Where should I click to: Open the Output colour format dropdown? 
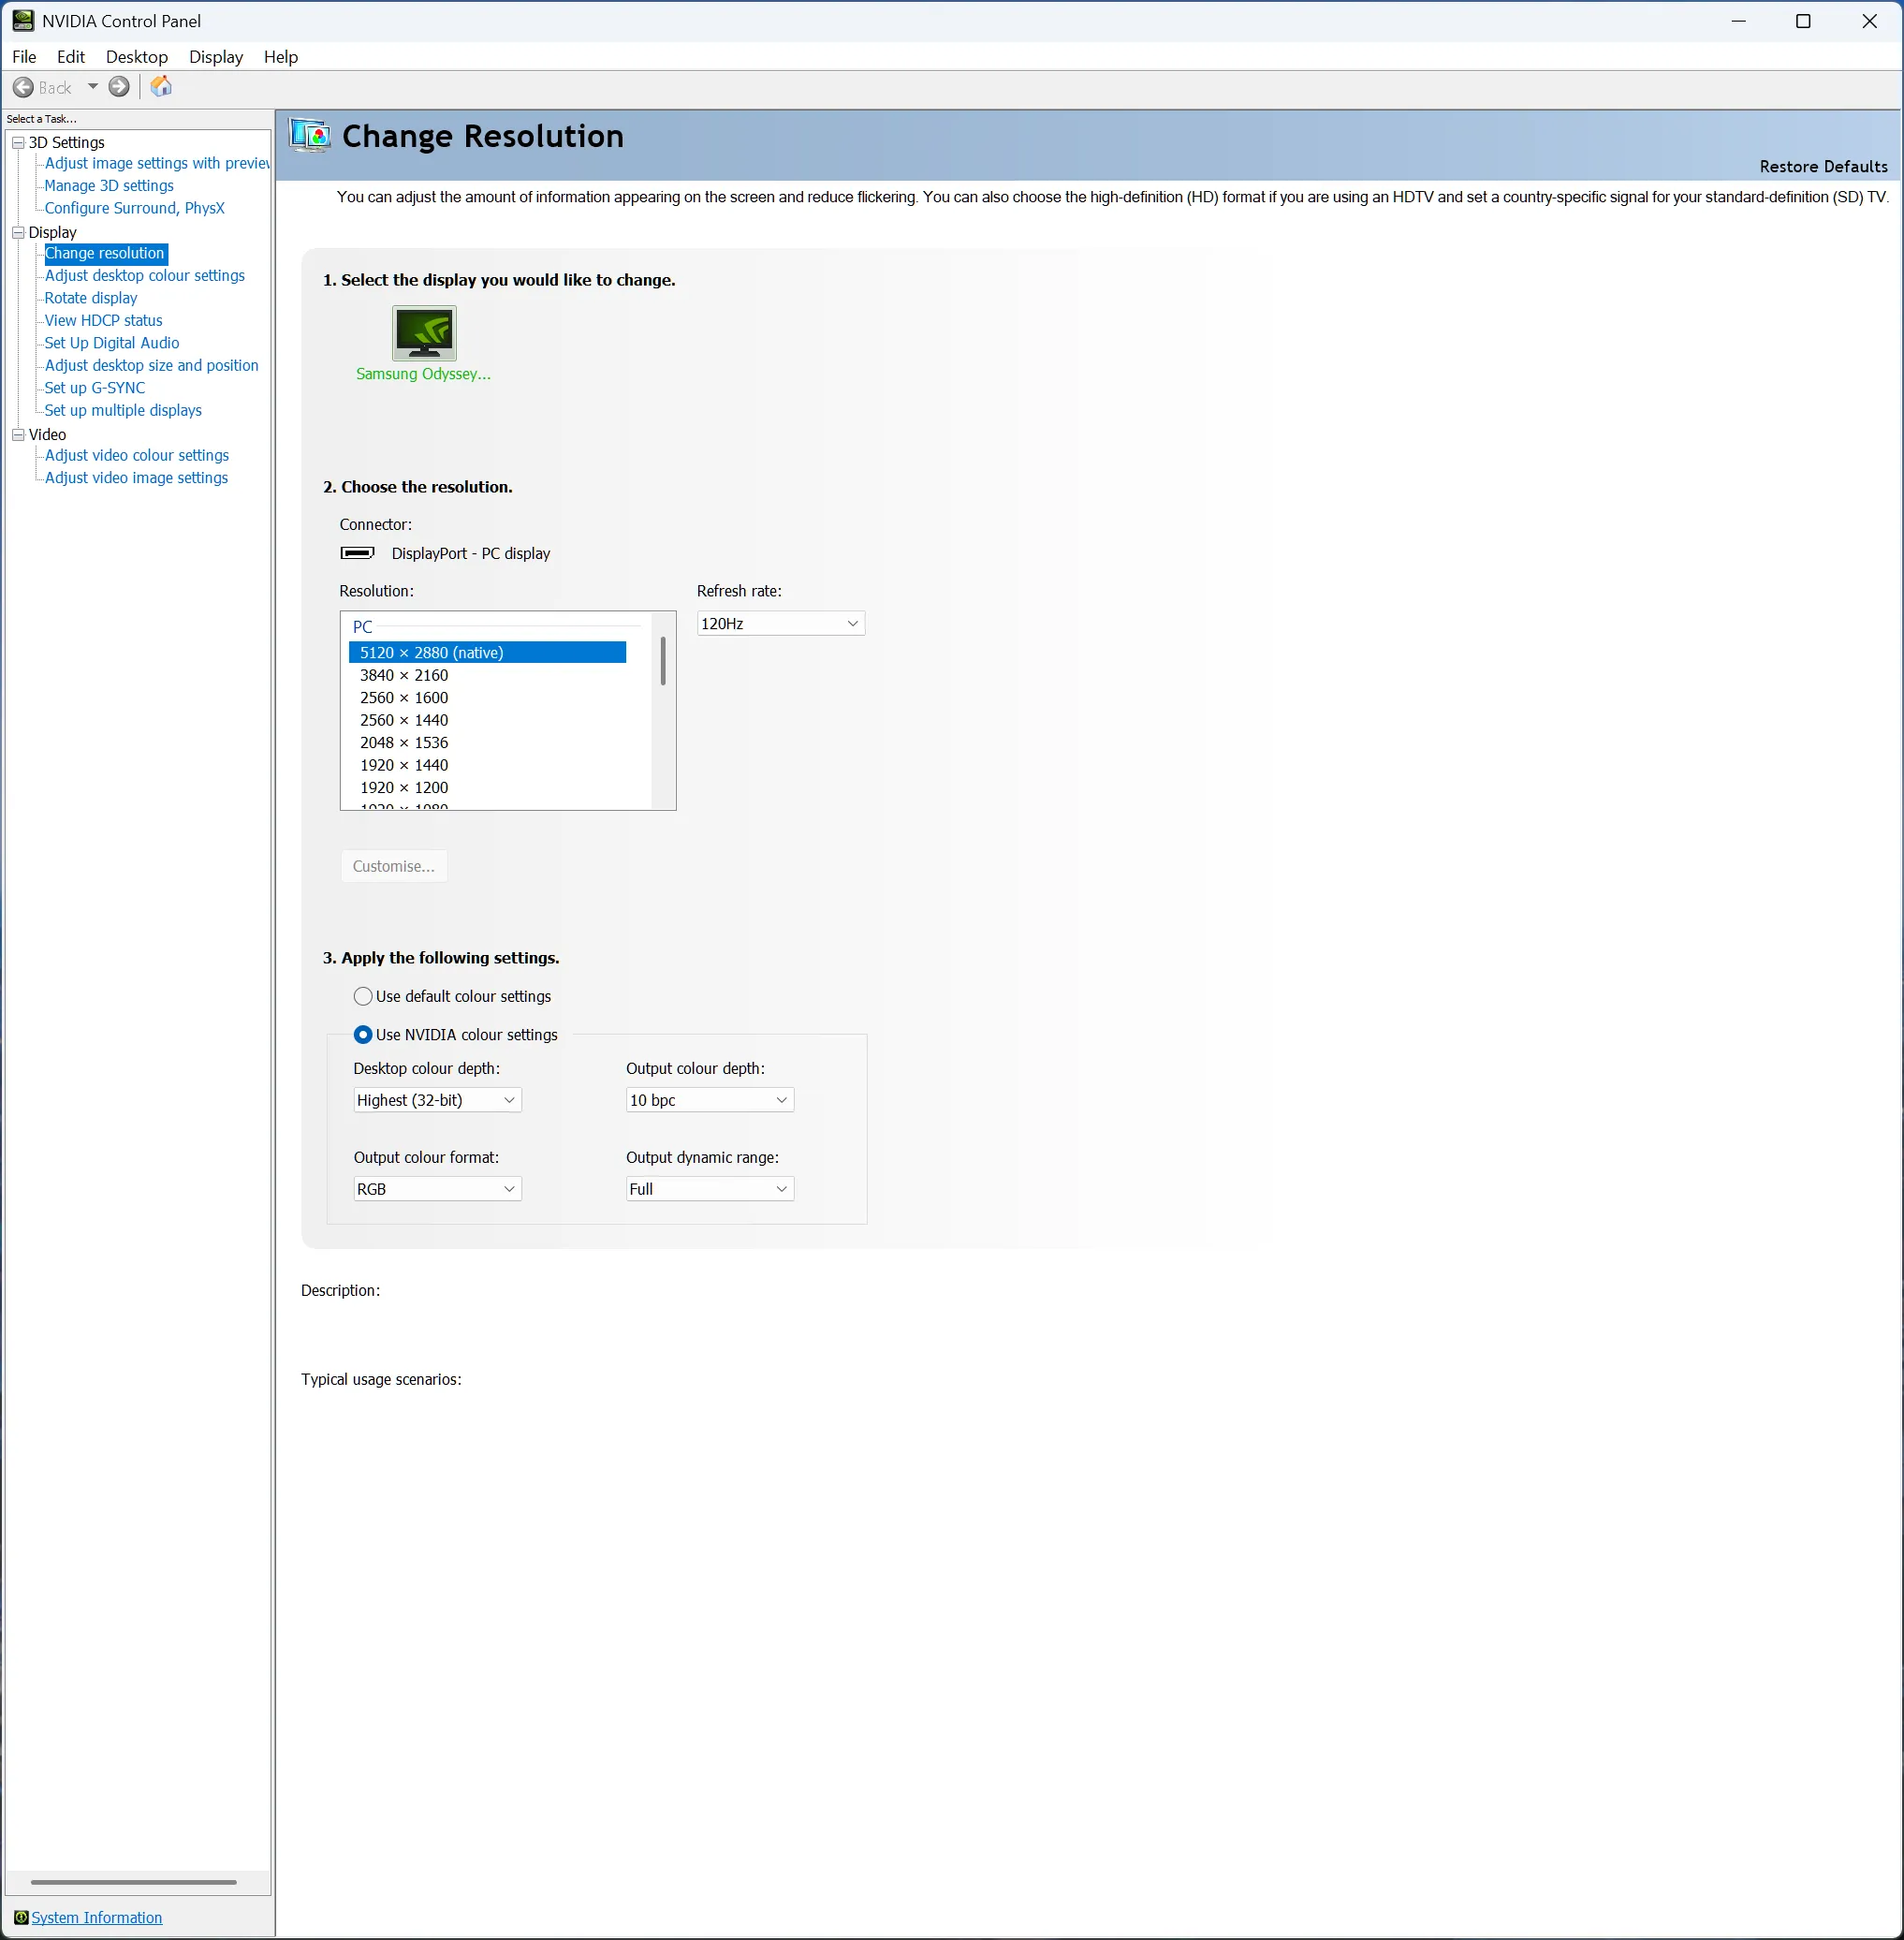pyautogui.click(x=437, y=1189)
